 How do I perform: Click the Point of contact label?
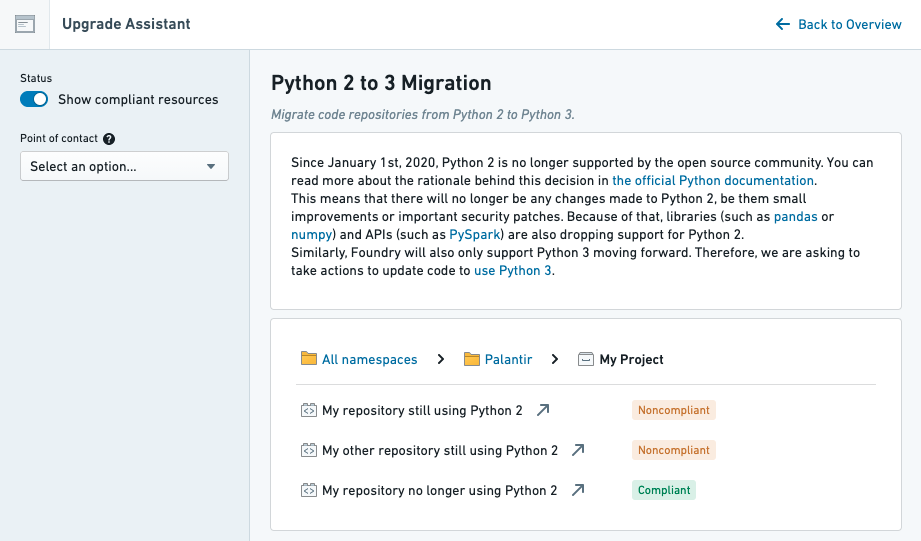(x=59, y=138)
